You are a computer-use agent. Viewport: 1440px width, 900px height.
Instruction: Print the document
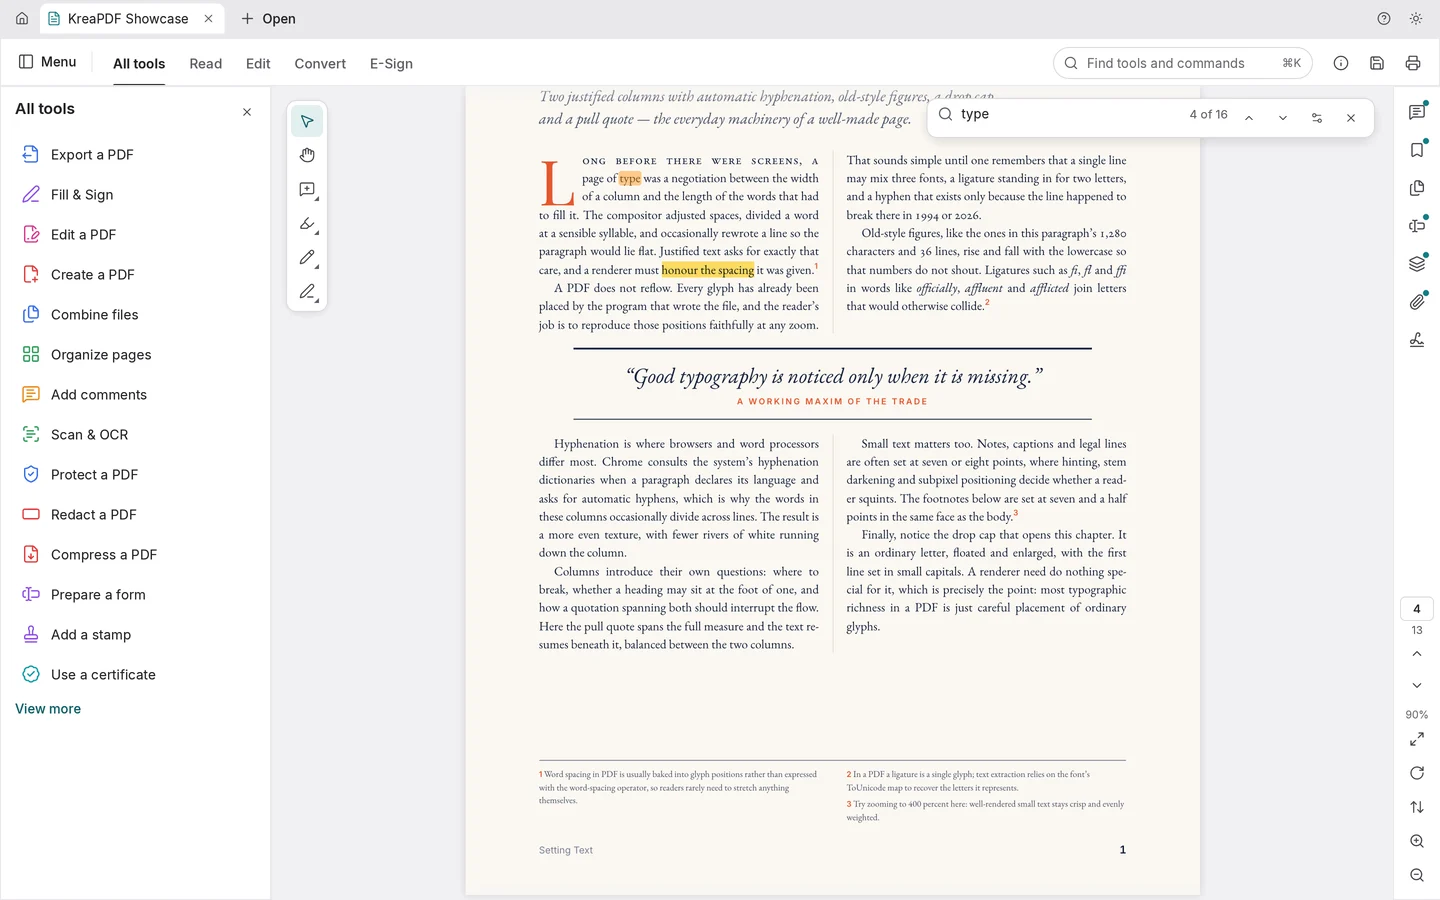(1413, 63)
